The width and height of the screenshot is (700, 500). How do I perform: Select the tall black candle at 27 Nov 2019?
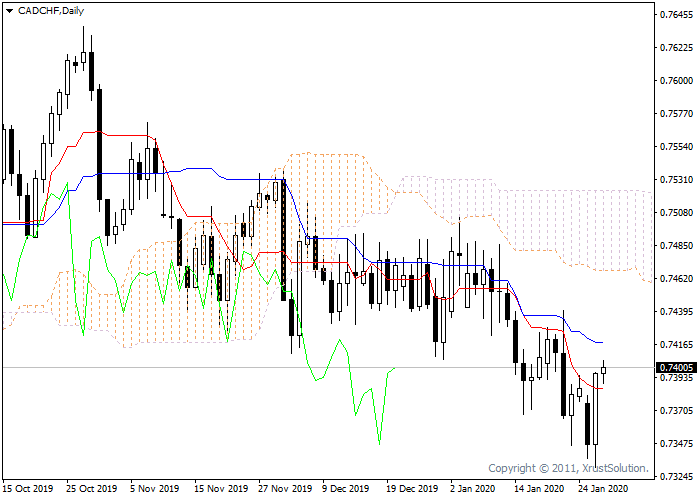[x=283, y=239]
